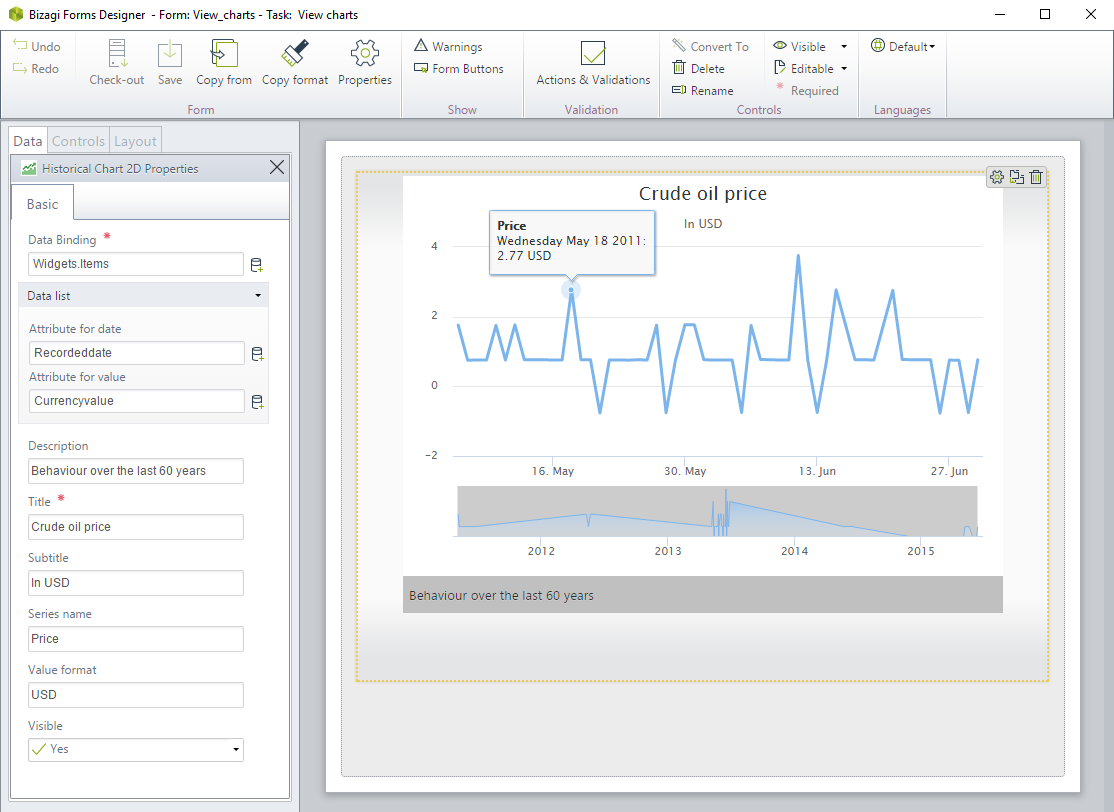
Task: Click the Series name field Price
Action: click(136, 639)
